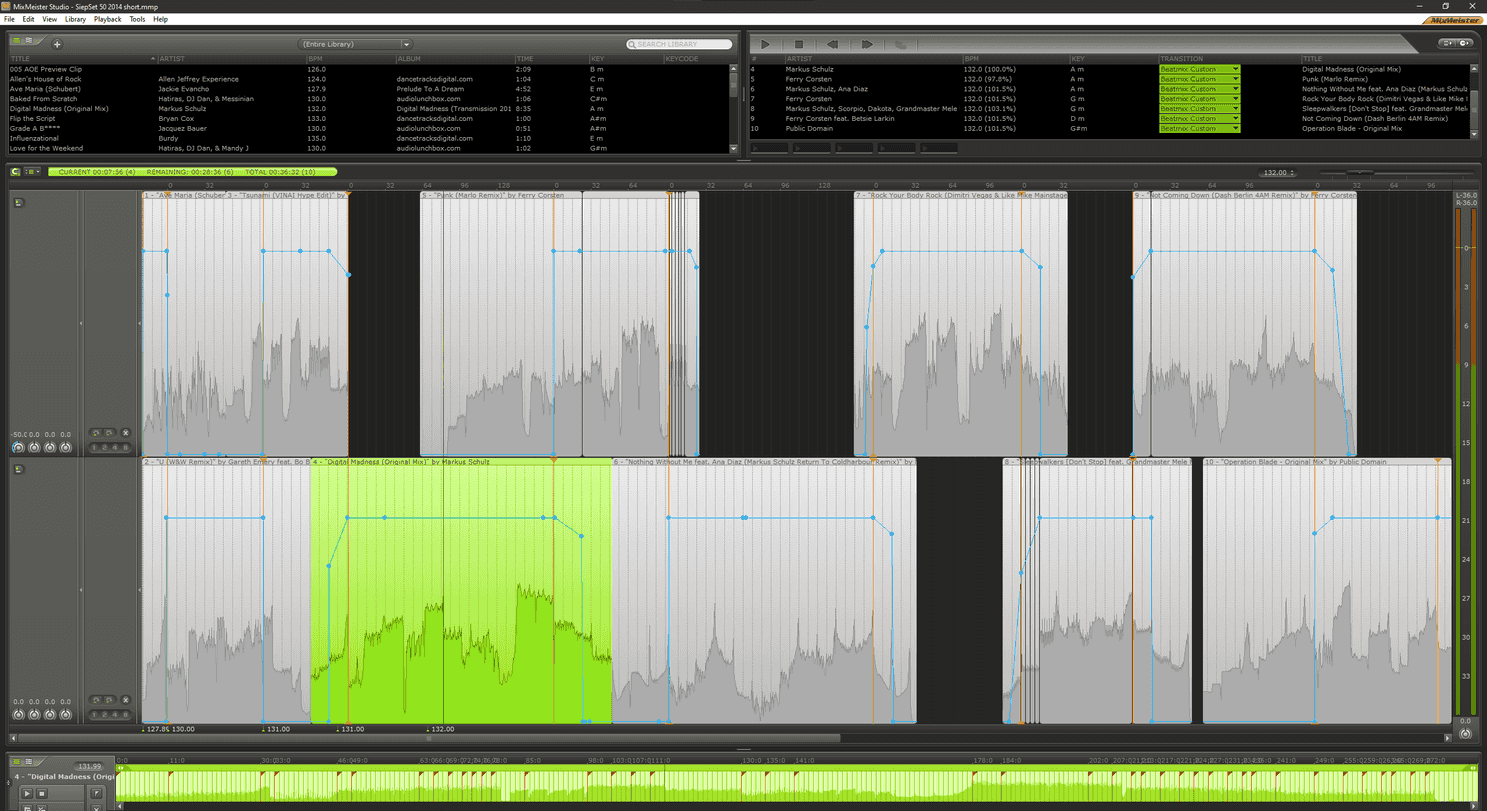Click the X button in the top track controls
This screenshot has height=811, width=1487.
125,433
